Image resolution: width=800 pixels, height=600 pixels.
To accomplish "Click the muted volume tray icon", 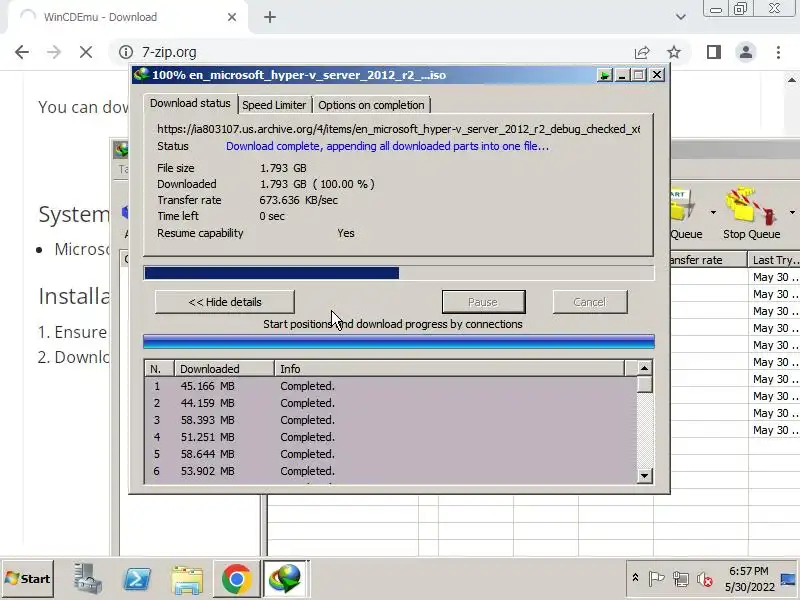I will [x=705, y=579].
